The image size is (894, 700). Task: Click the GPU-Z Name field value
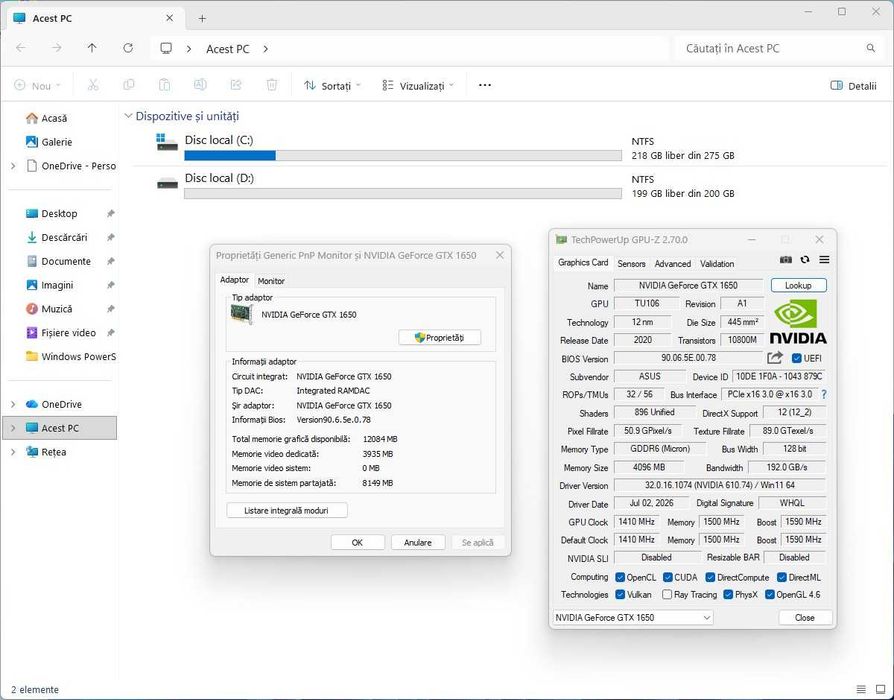click(x=688, y=285)
